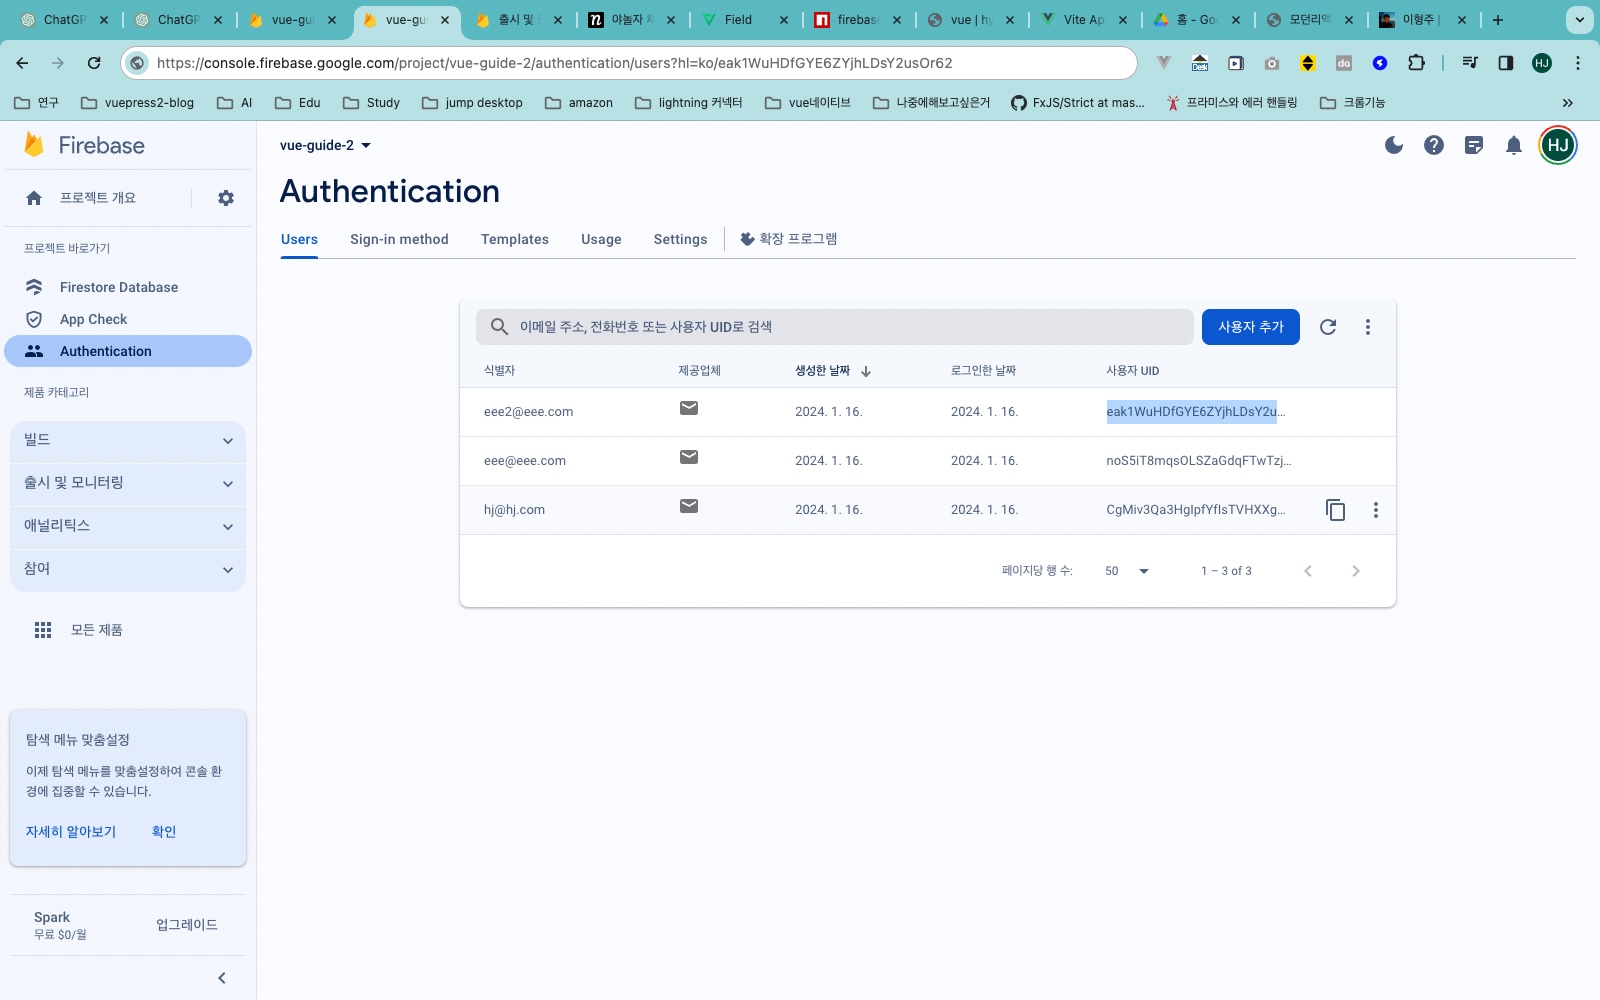
Task: Go to next page of users
Action: coord(1356,571)
